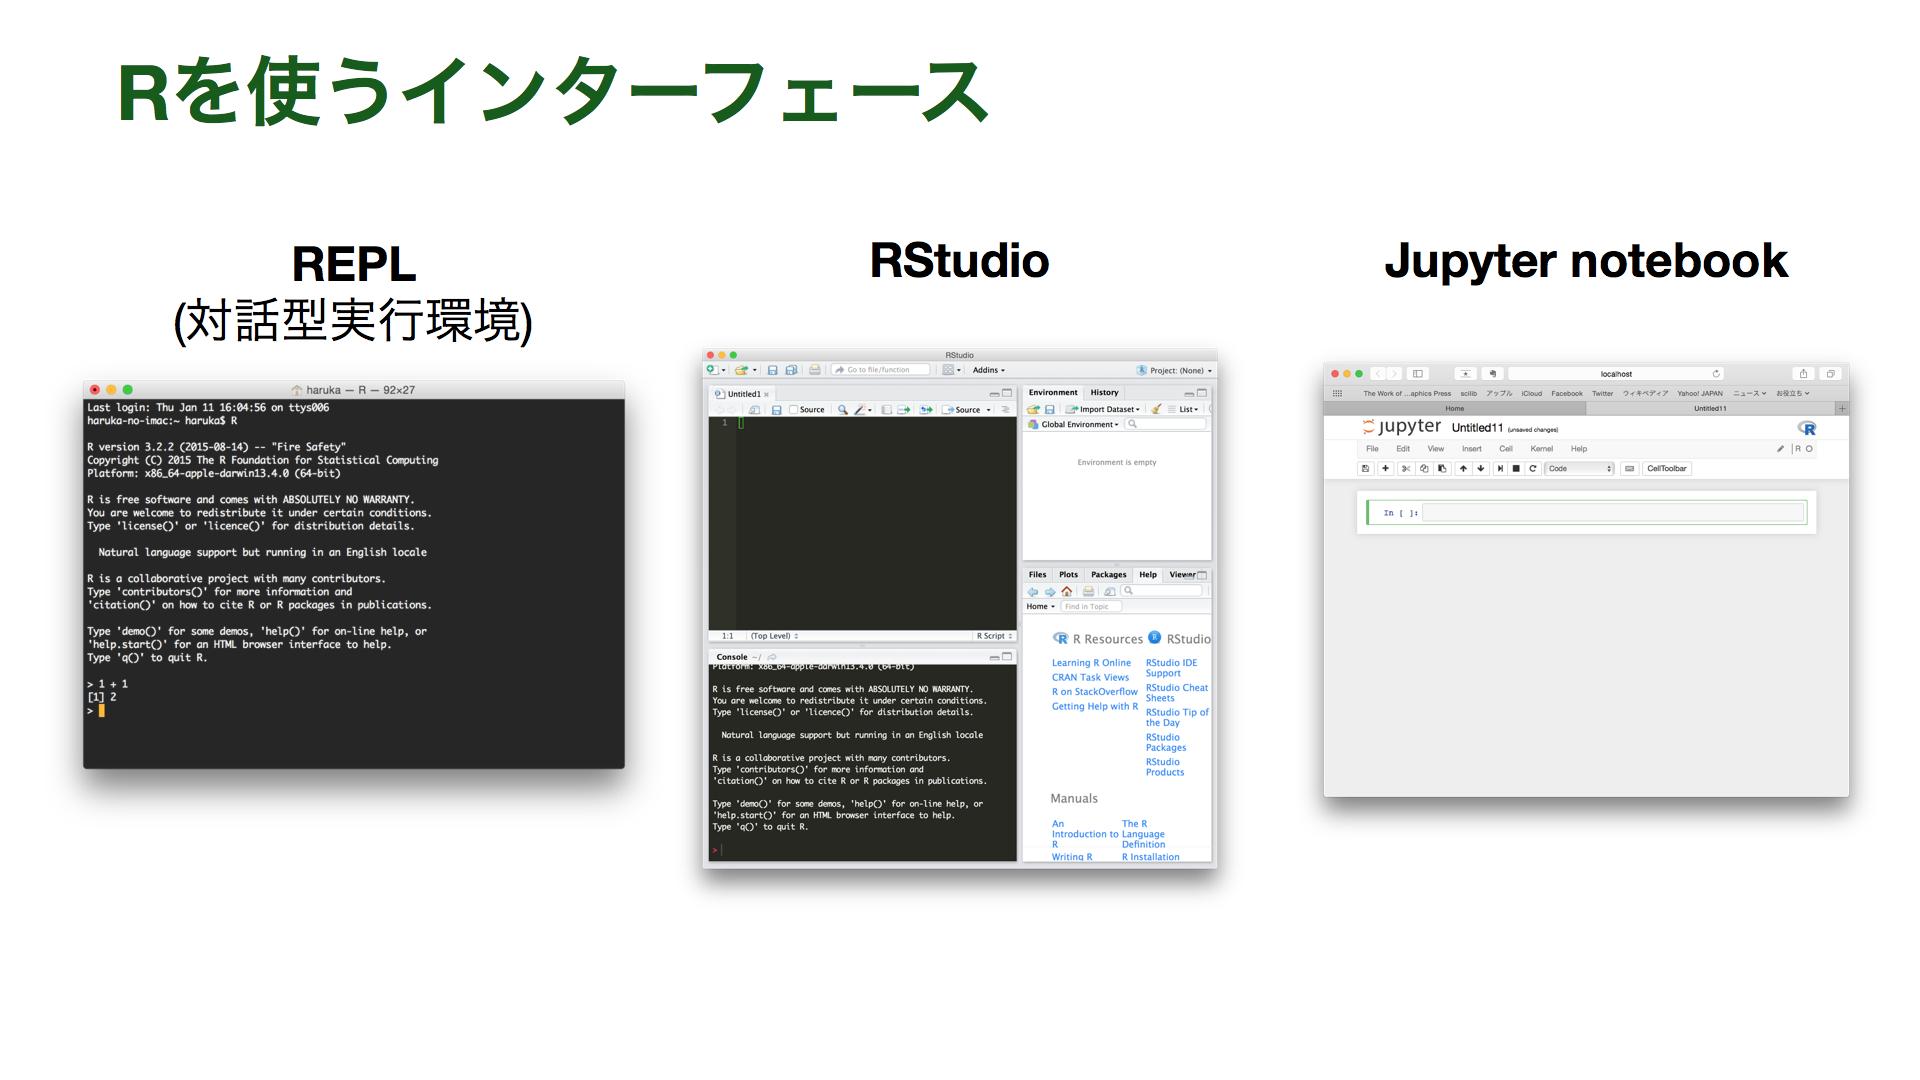Open the Addins dropdown in RStudio
1920x1080 pixels.
coord(988,370)
